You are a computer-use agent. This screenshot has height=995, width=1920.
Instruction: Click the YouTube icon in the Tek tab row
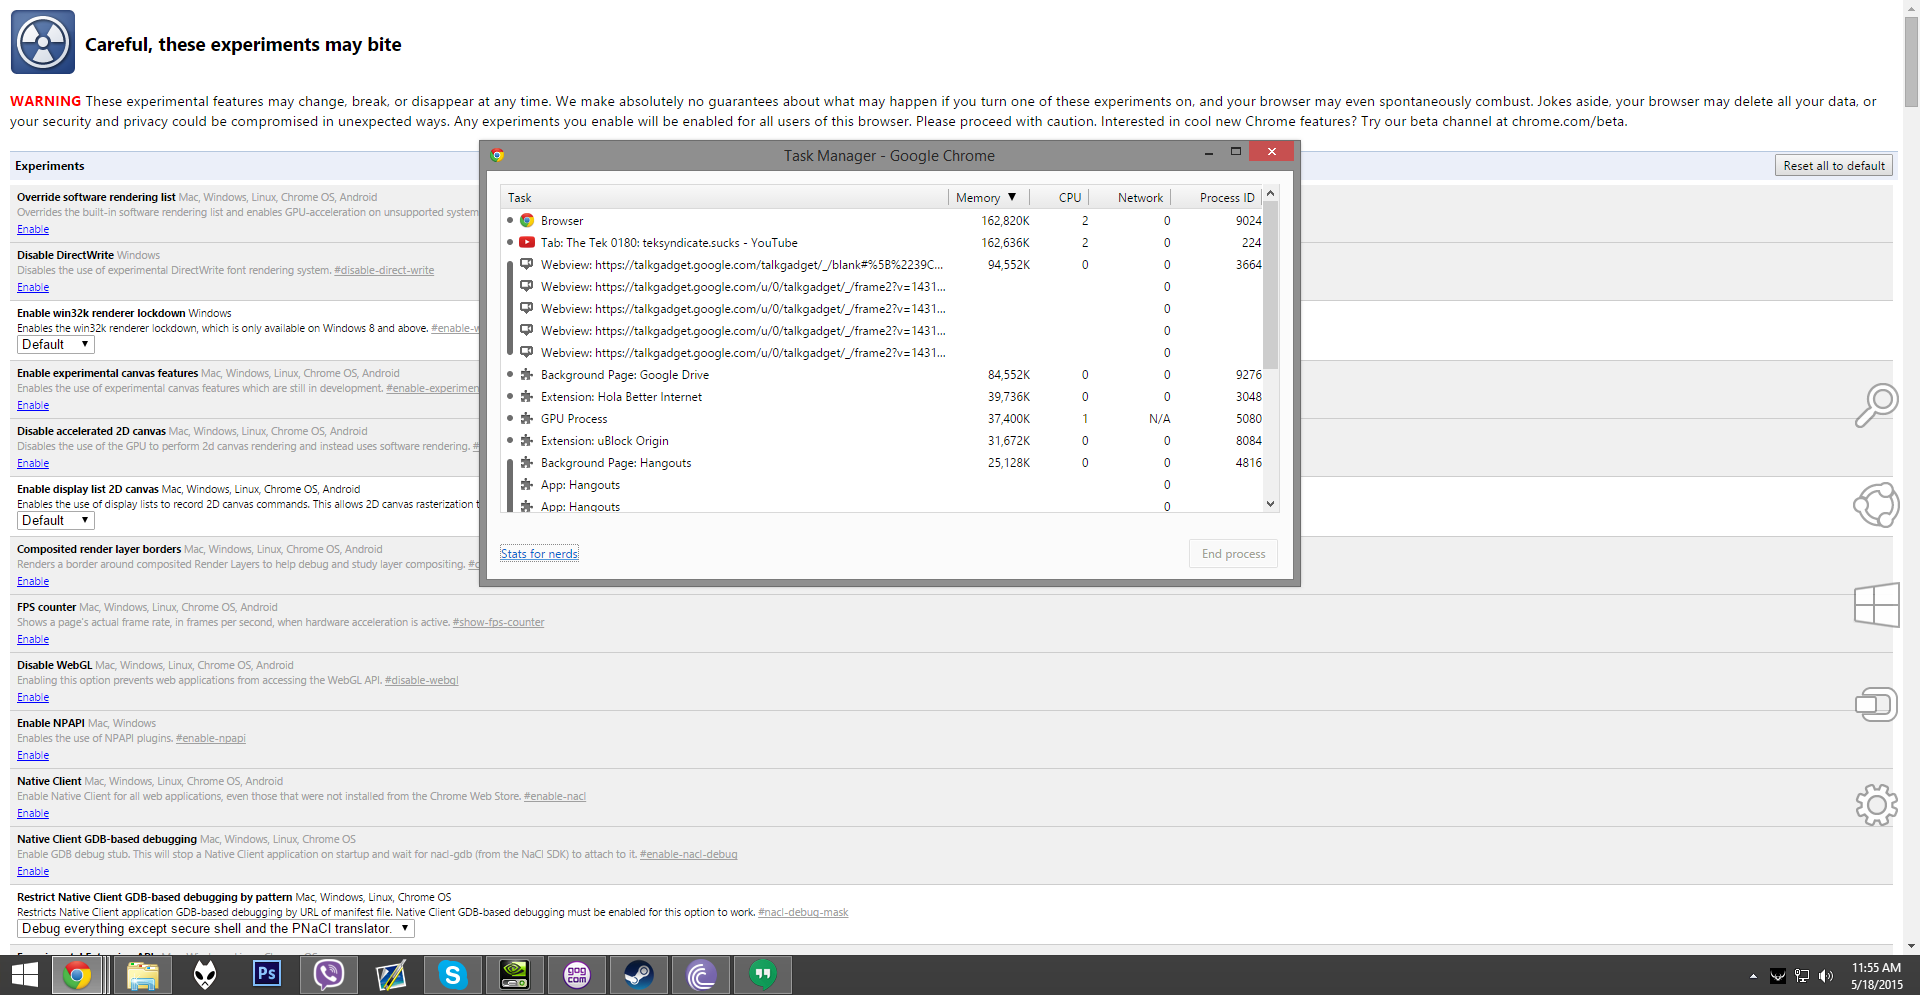pos(527,243)
